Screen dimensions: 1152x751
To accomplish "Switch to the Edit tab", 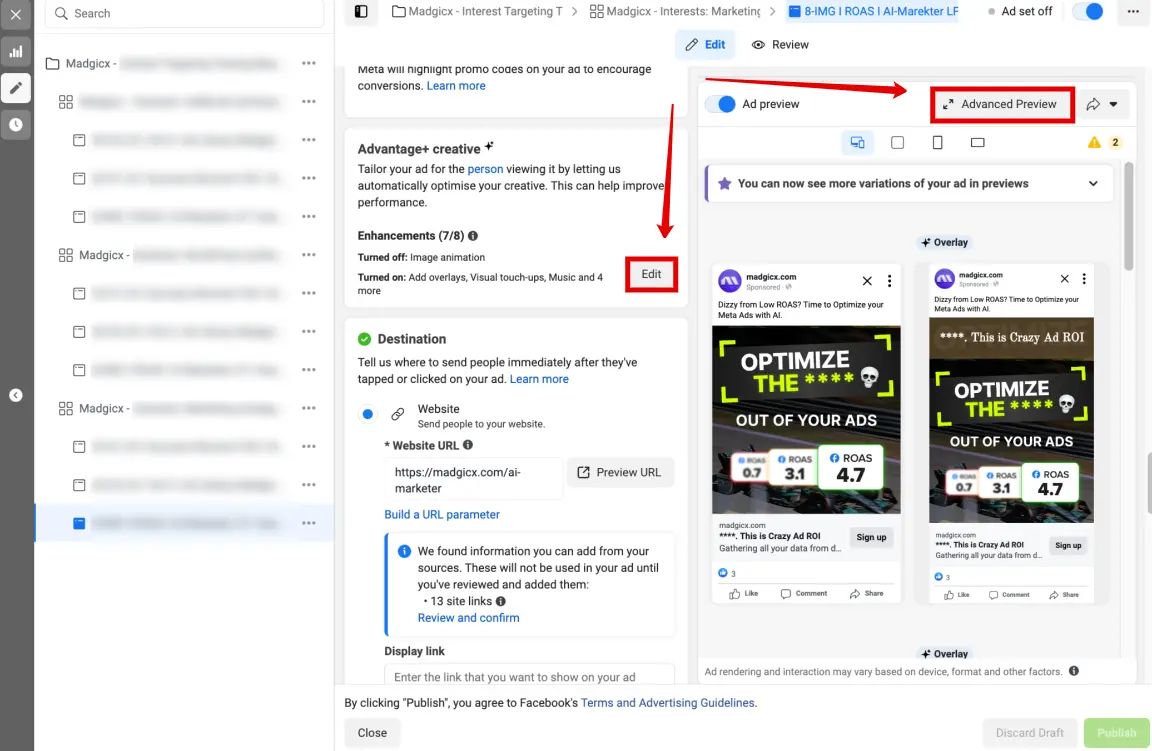I will [705, 45].
